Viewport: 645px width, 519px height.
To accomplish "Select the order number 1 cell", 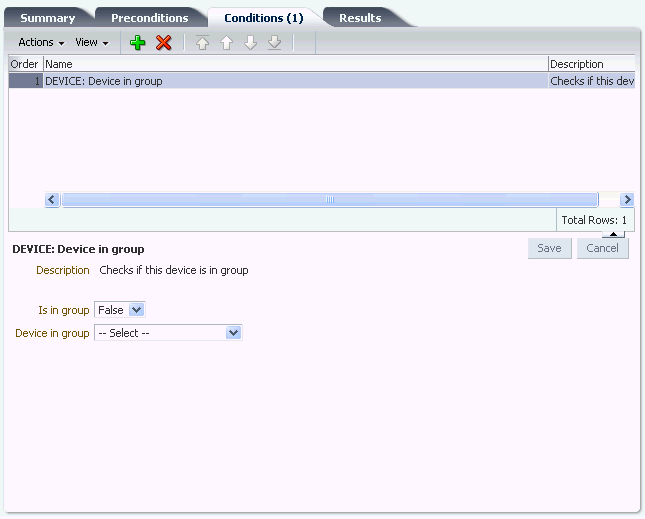I will click(x=26, y=81).
